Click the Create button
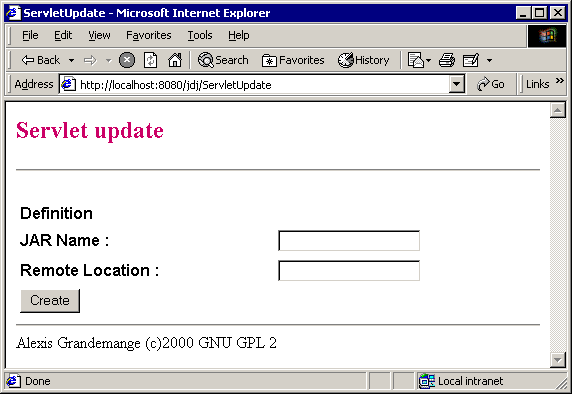The width and height of the screenshot is (572, 394). (50, 301)
